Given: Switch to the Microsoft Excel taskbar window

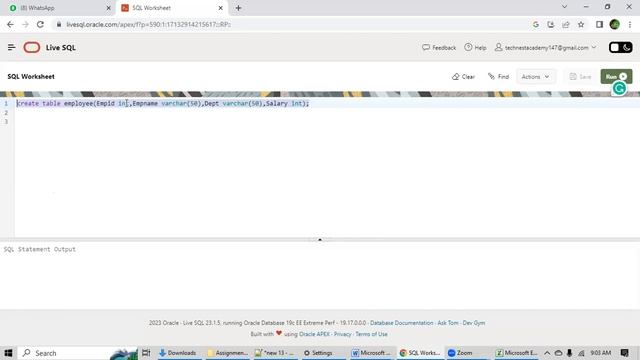Looking at the screenshot, I should tap(516, 353).
